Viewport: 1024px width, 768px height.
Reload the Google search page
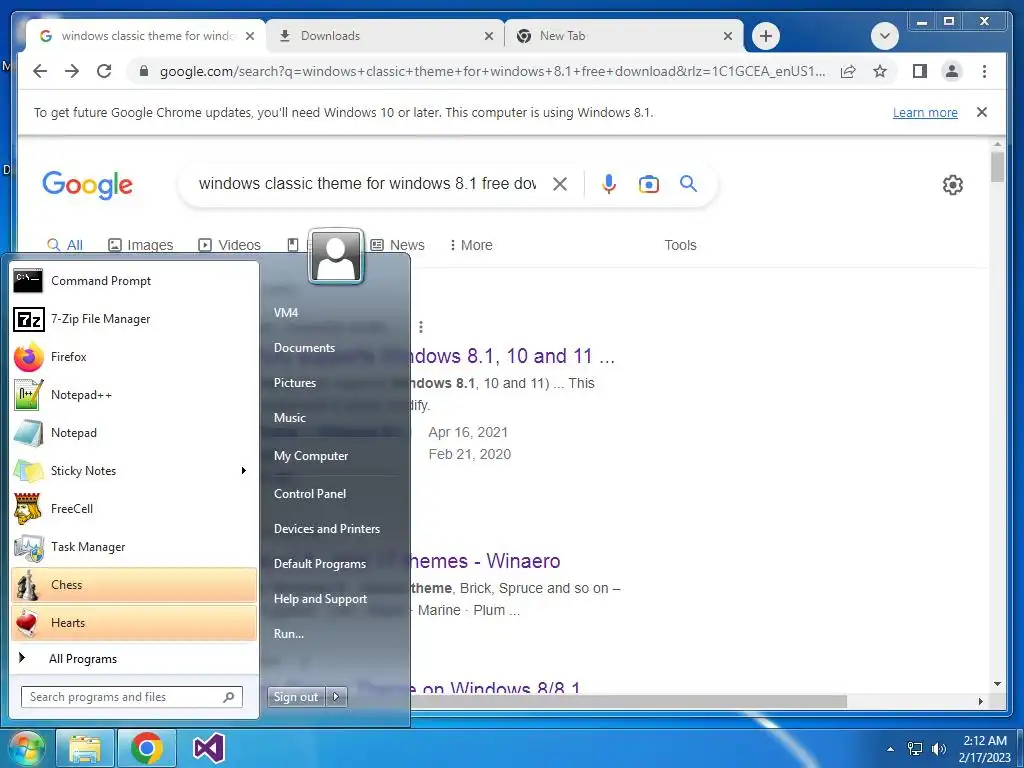(x=104, y=71)
